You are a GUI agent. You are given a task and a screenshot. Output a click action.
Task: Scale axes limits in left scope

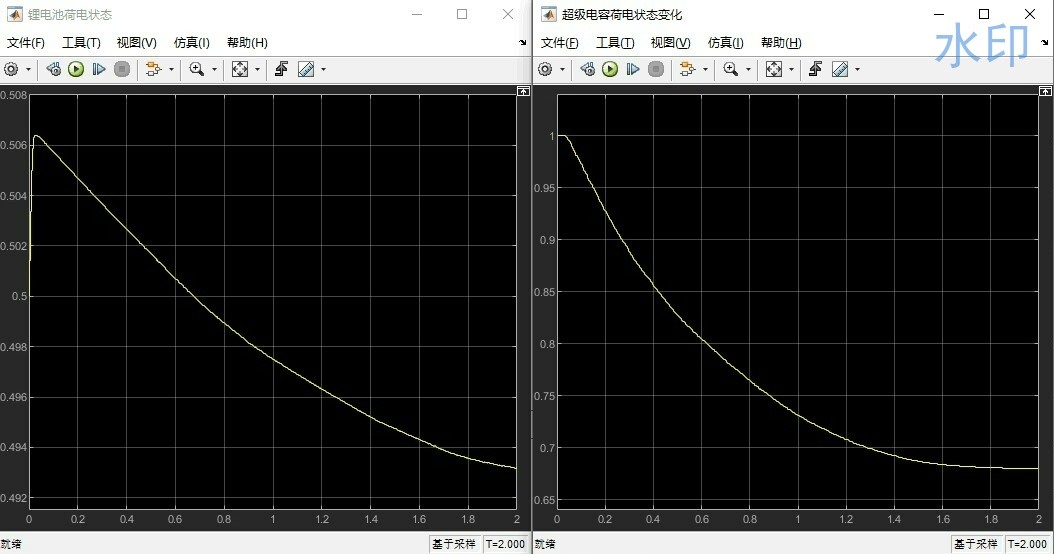tap(240, 69)
